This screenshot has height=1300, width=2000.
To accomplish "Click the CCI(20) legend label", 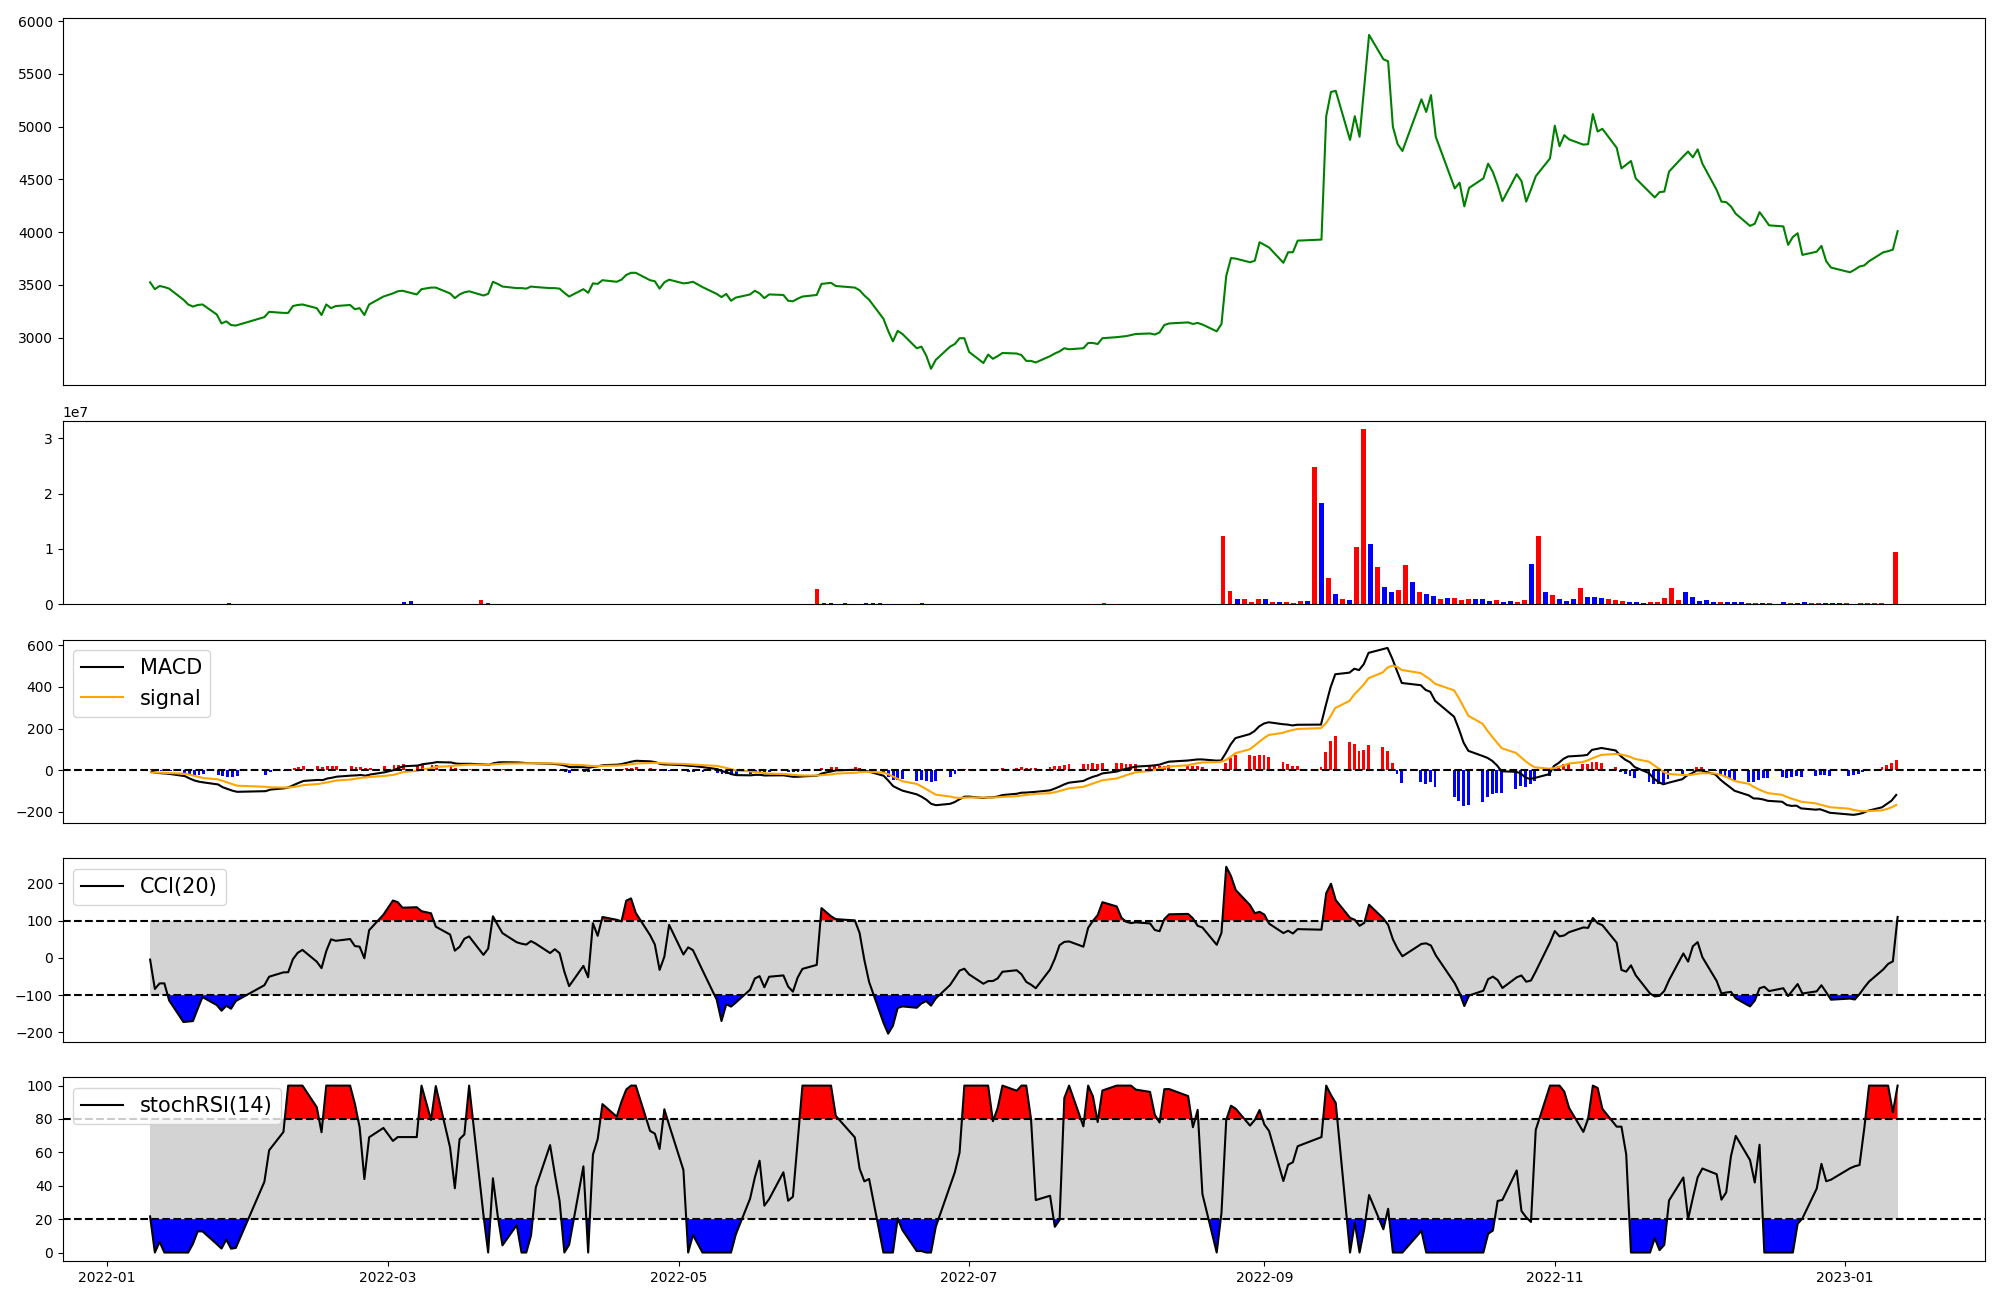I will [180, 886].
